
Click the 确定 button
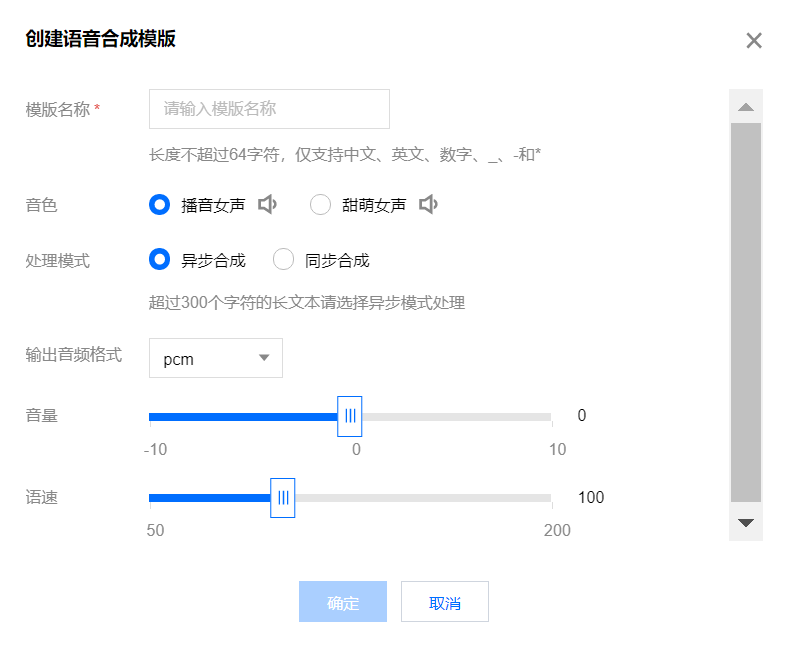pyautogui.click(x=343, y=602)
